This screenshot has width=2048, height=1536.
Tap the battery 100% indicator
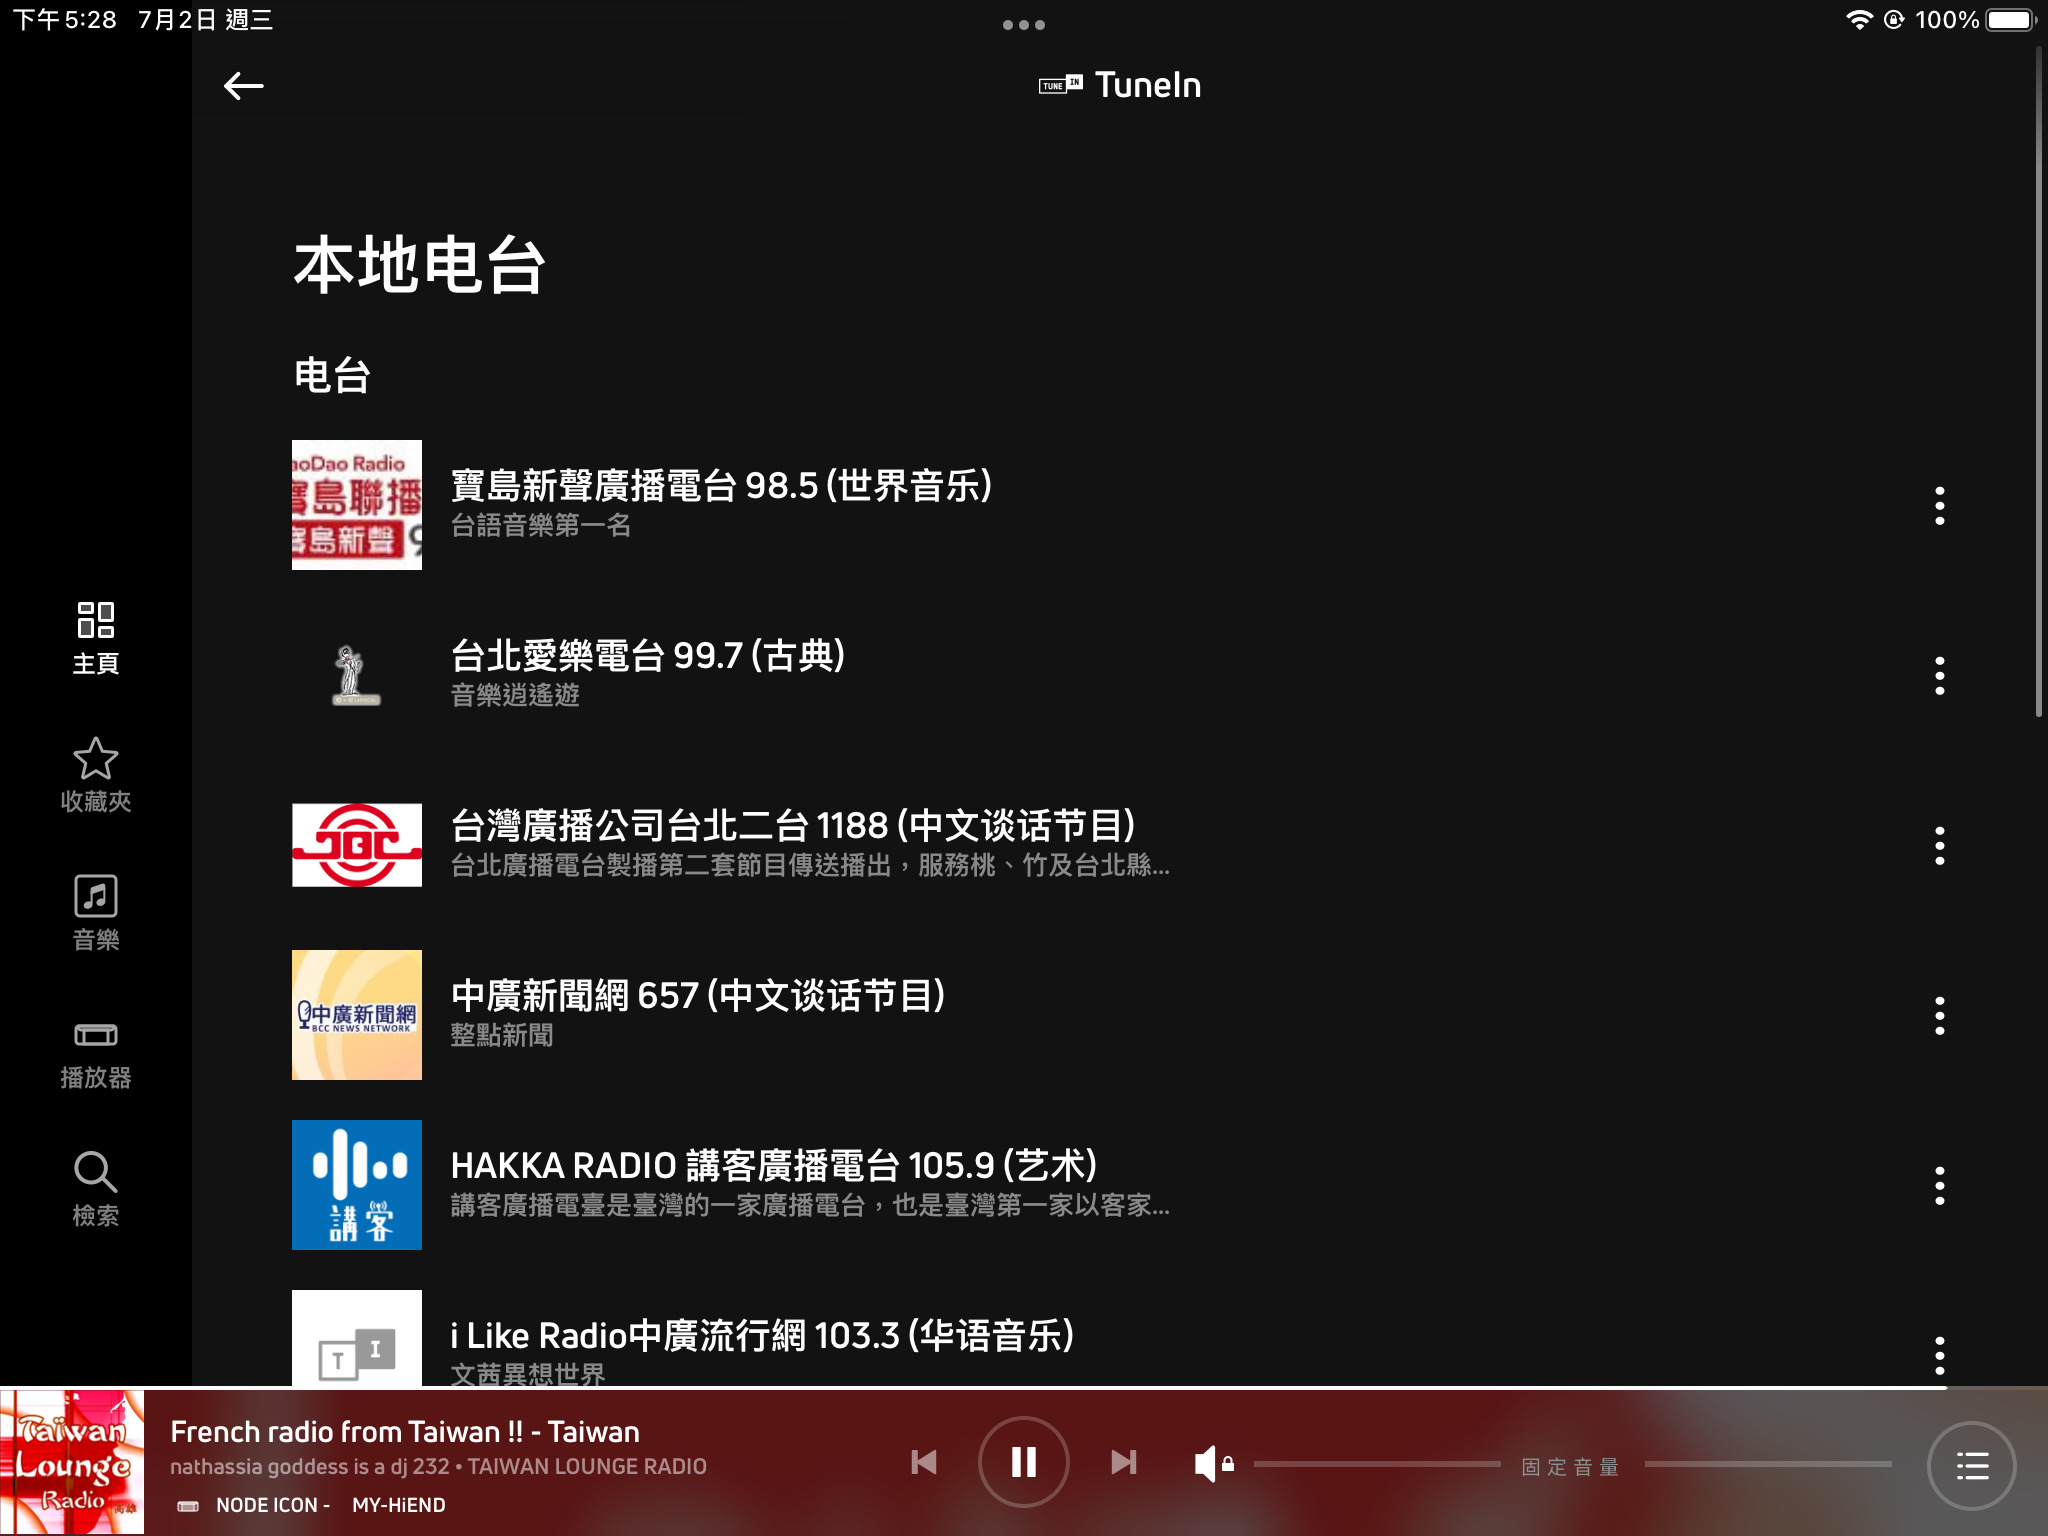[1975, 20]
